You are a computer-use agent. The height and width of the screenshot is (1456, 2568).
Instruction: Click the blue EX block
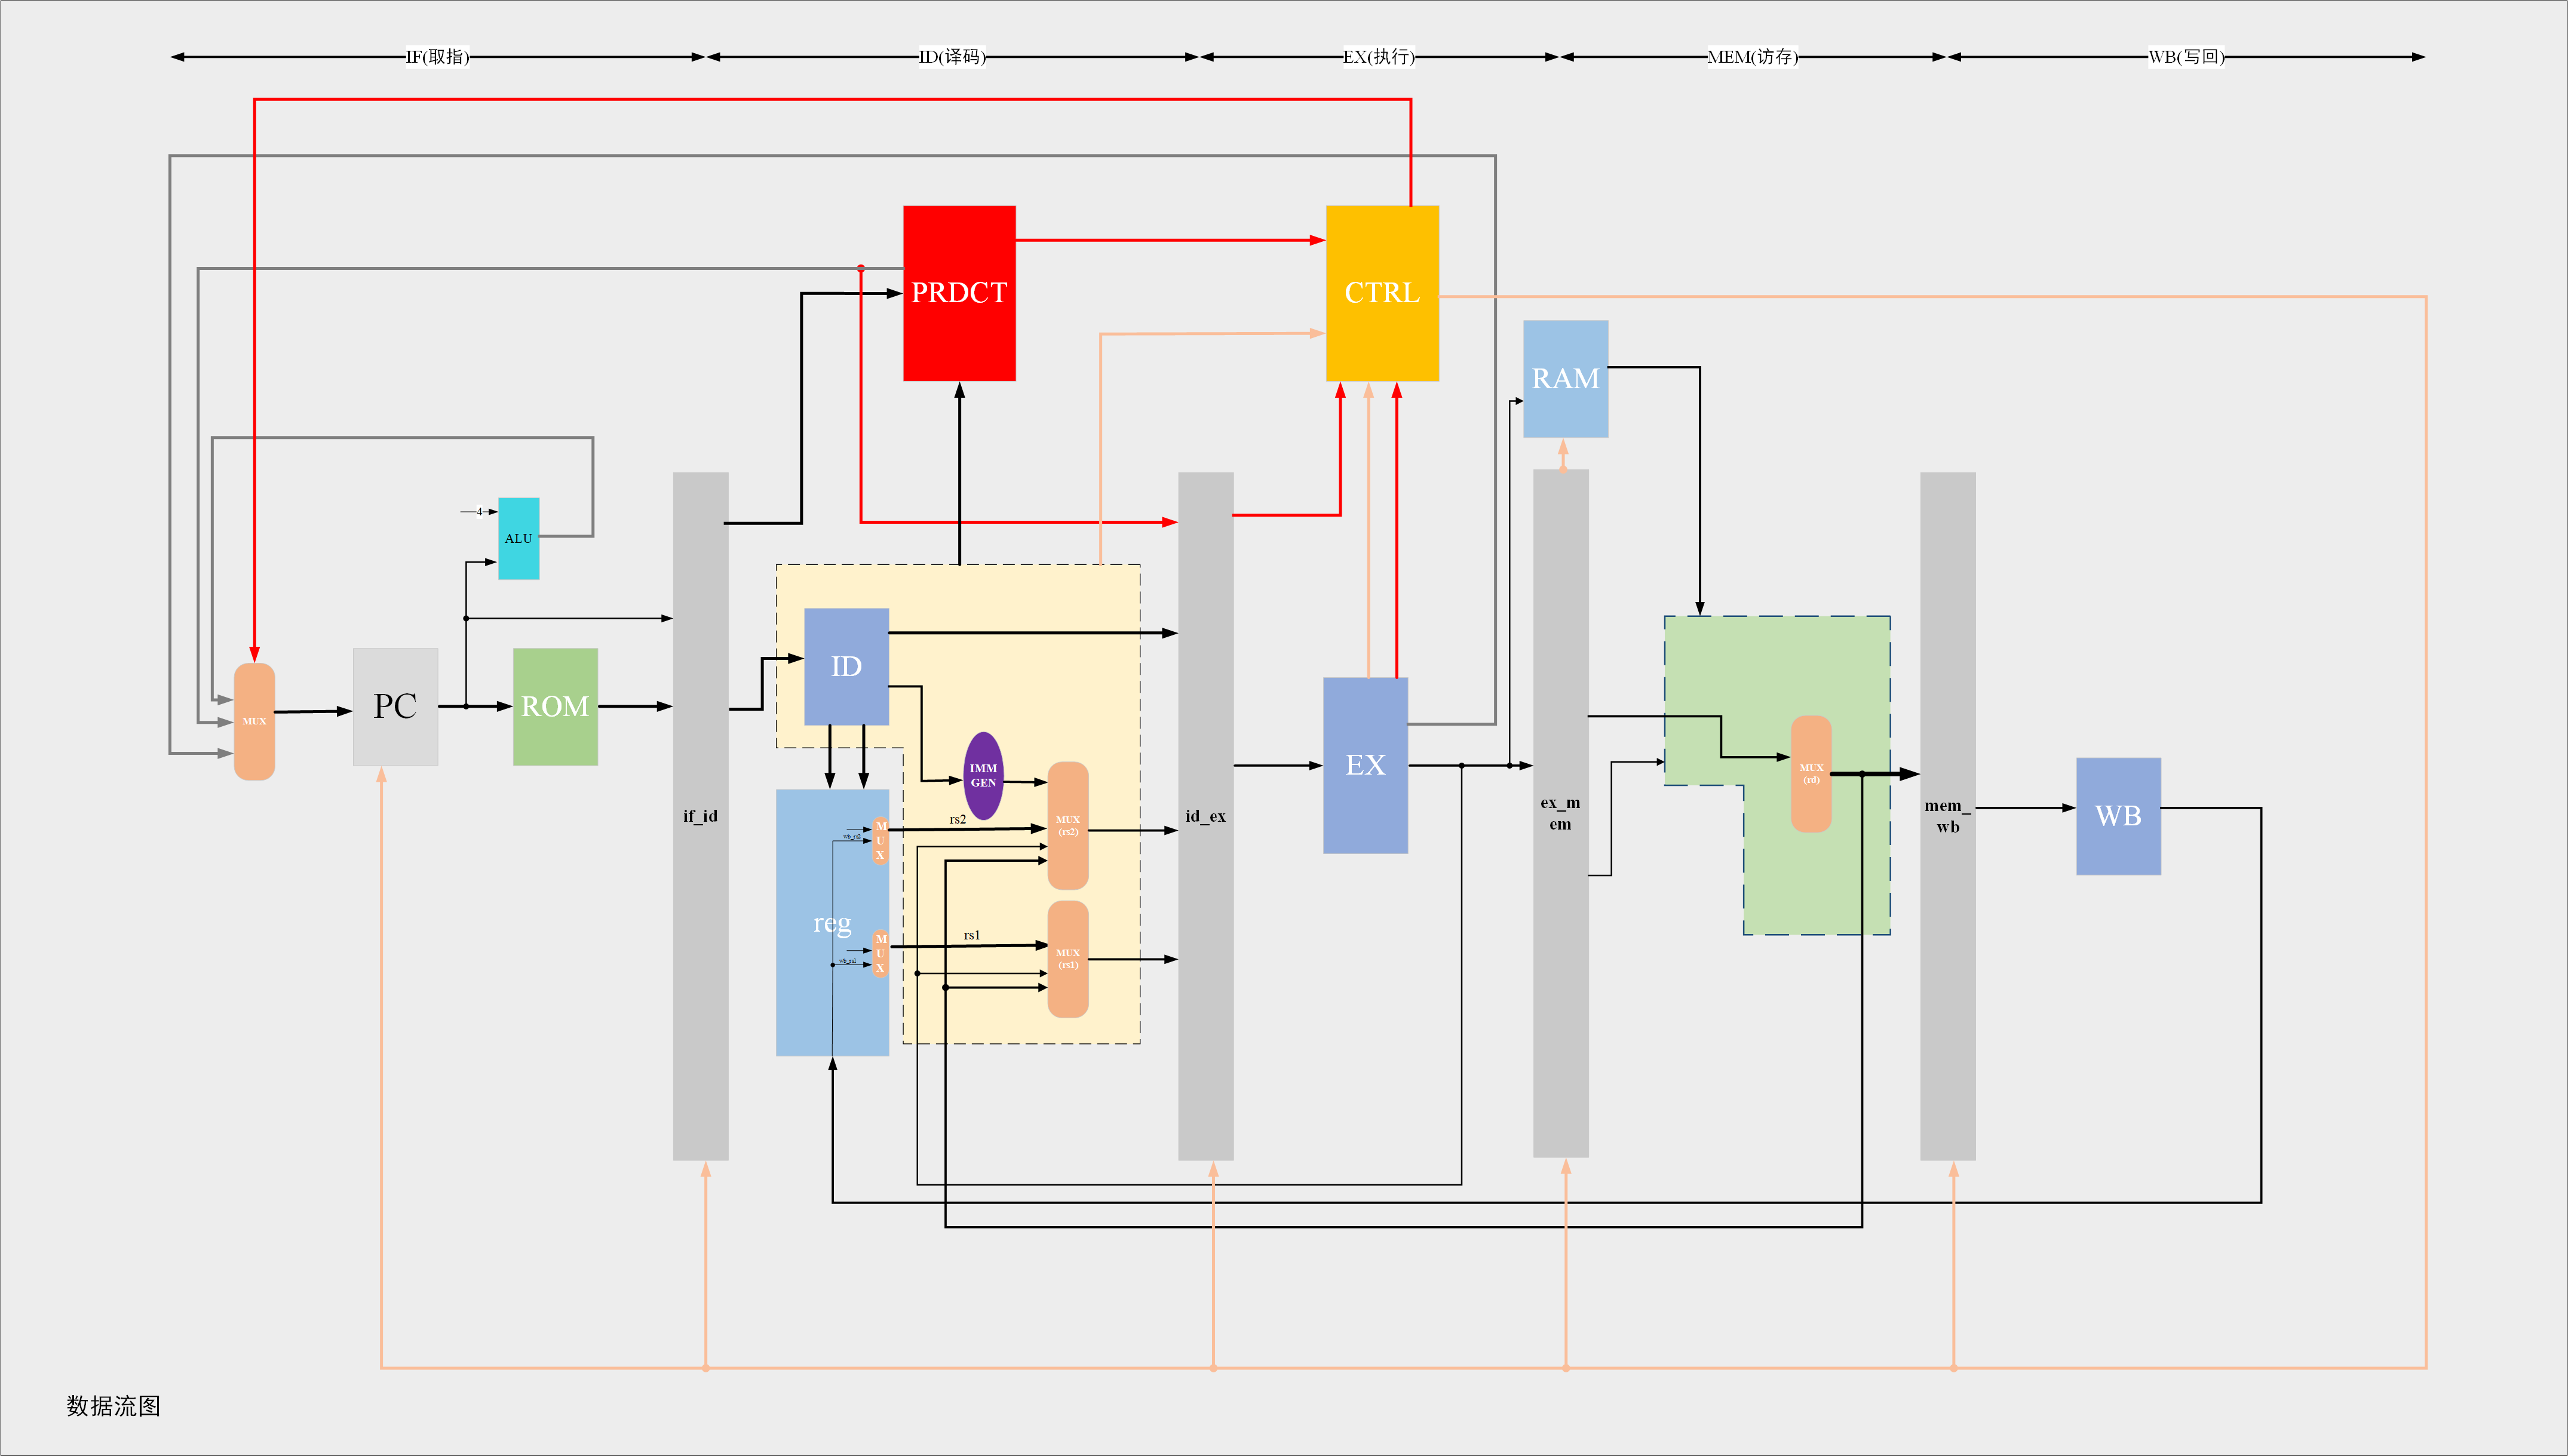[1365, 765]
